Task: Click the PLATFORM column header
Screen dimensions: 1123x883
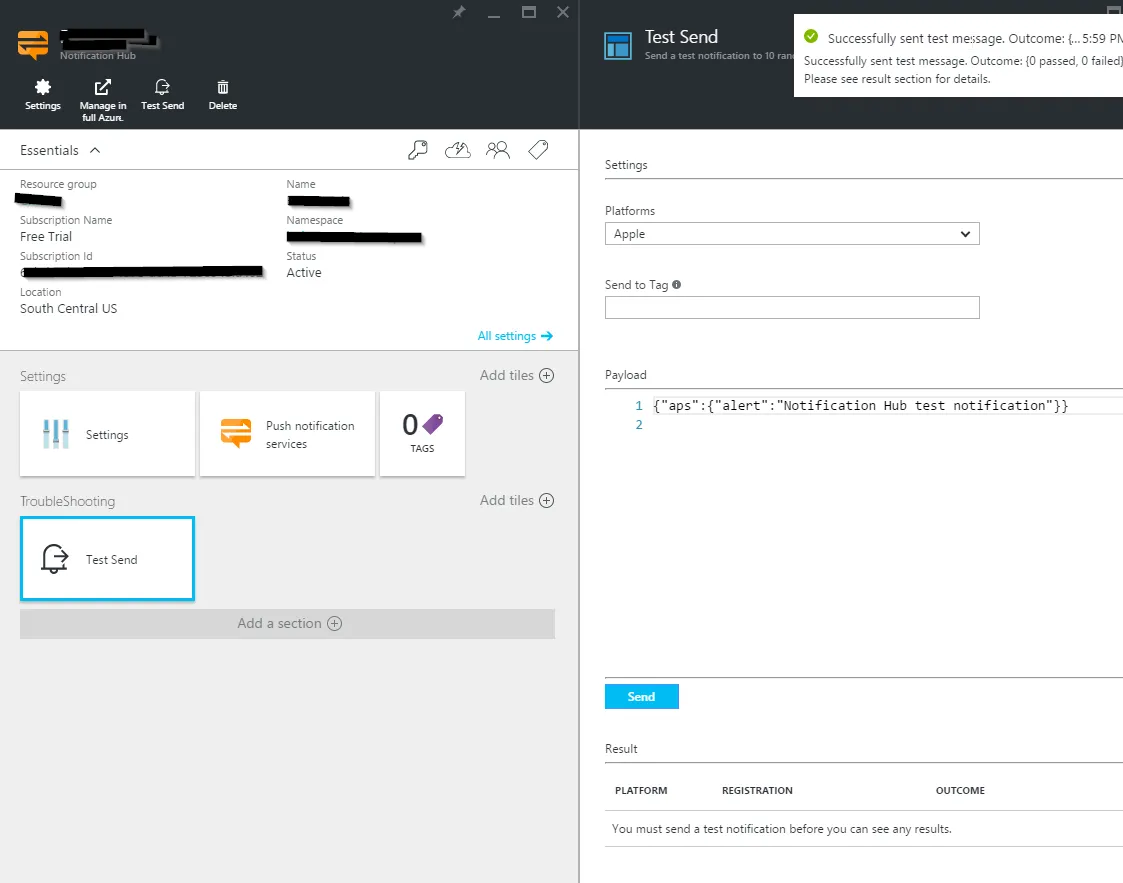Action: click(x=641, y=791)
